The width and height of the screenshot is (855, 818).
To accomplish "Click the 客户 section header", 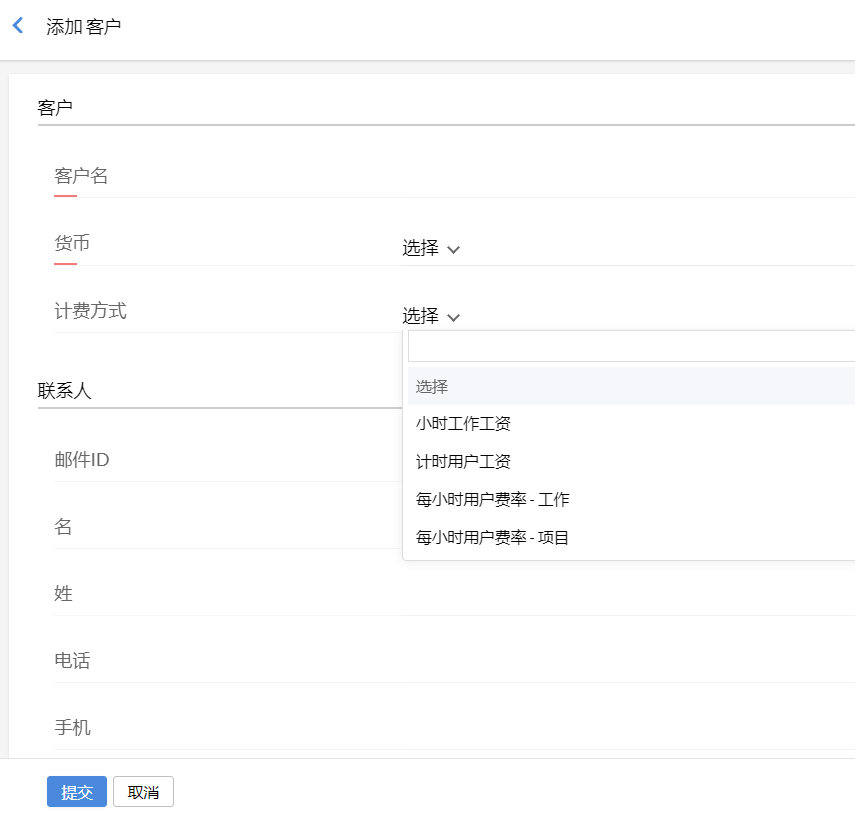I will 55,107.
